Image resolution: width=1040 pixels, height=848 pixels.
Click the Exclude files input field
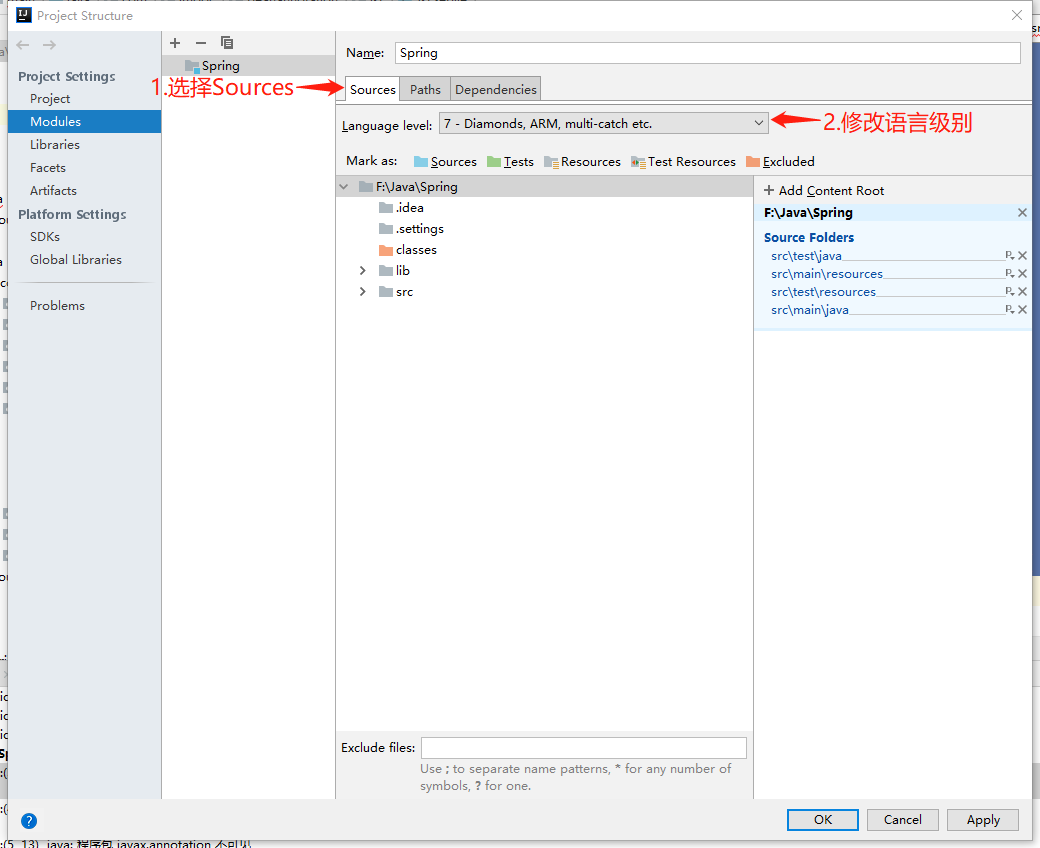[x=584, y=748]
